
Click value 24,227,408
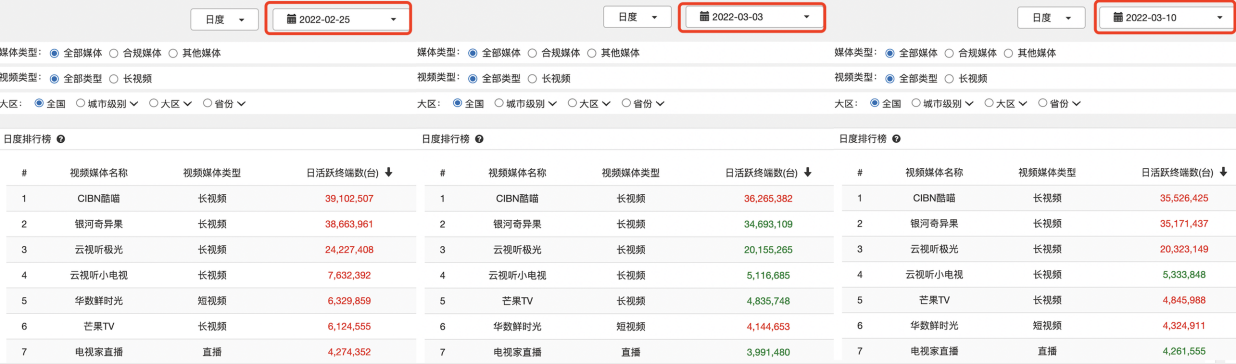pyautogui.click(x=349, y=250)
